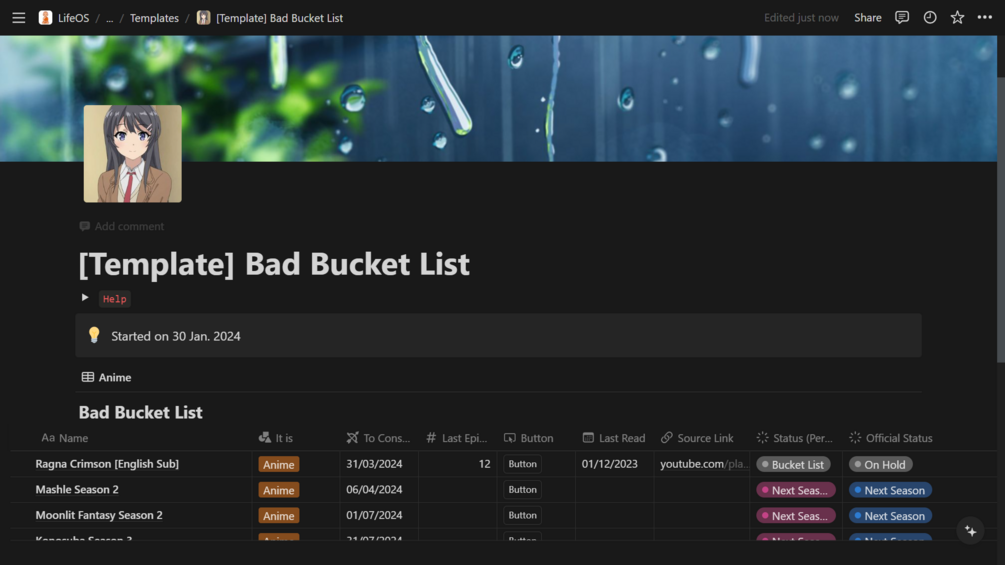Screen dimensions: 1005x565
Task: Open the Moonlit Fantasy Season 2 entry
Action: [x=99, y=515]
